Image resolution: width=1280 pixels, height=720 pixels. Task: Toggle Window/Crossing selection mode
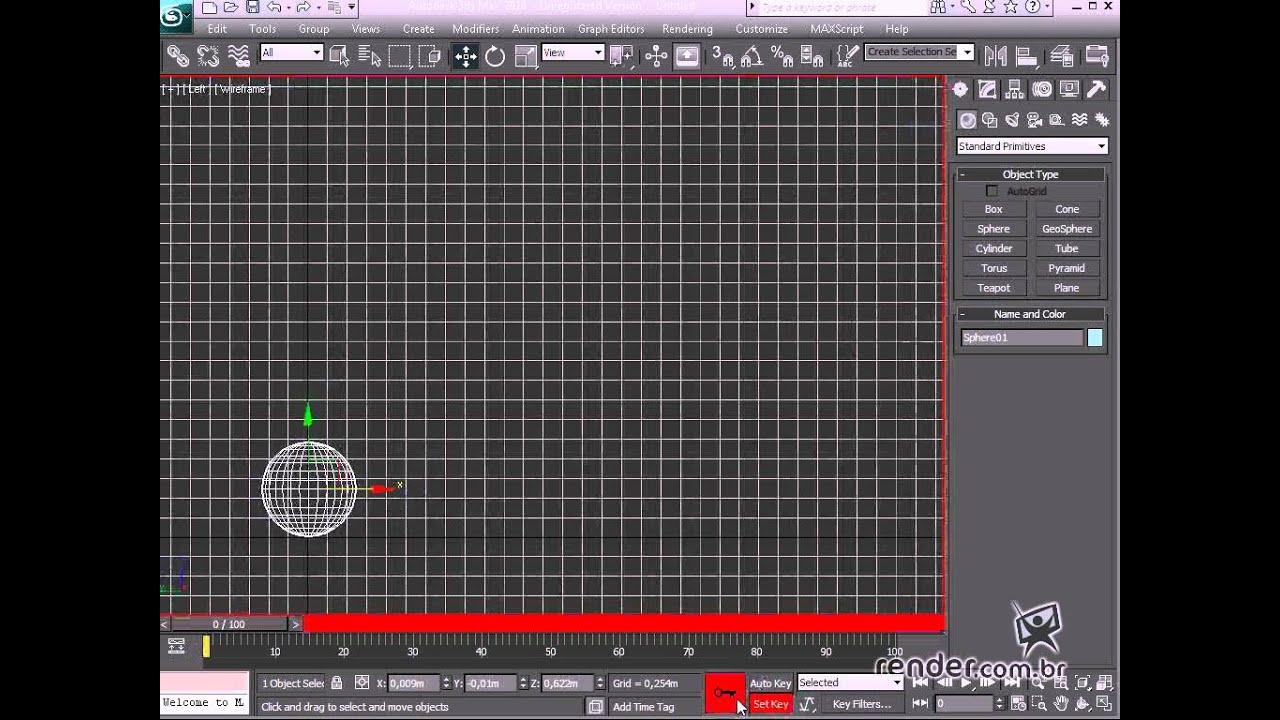tap(429, 56)
